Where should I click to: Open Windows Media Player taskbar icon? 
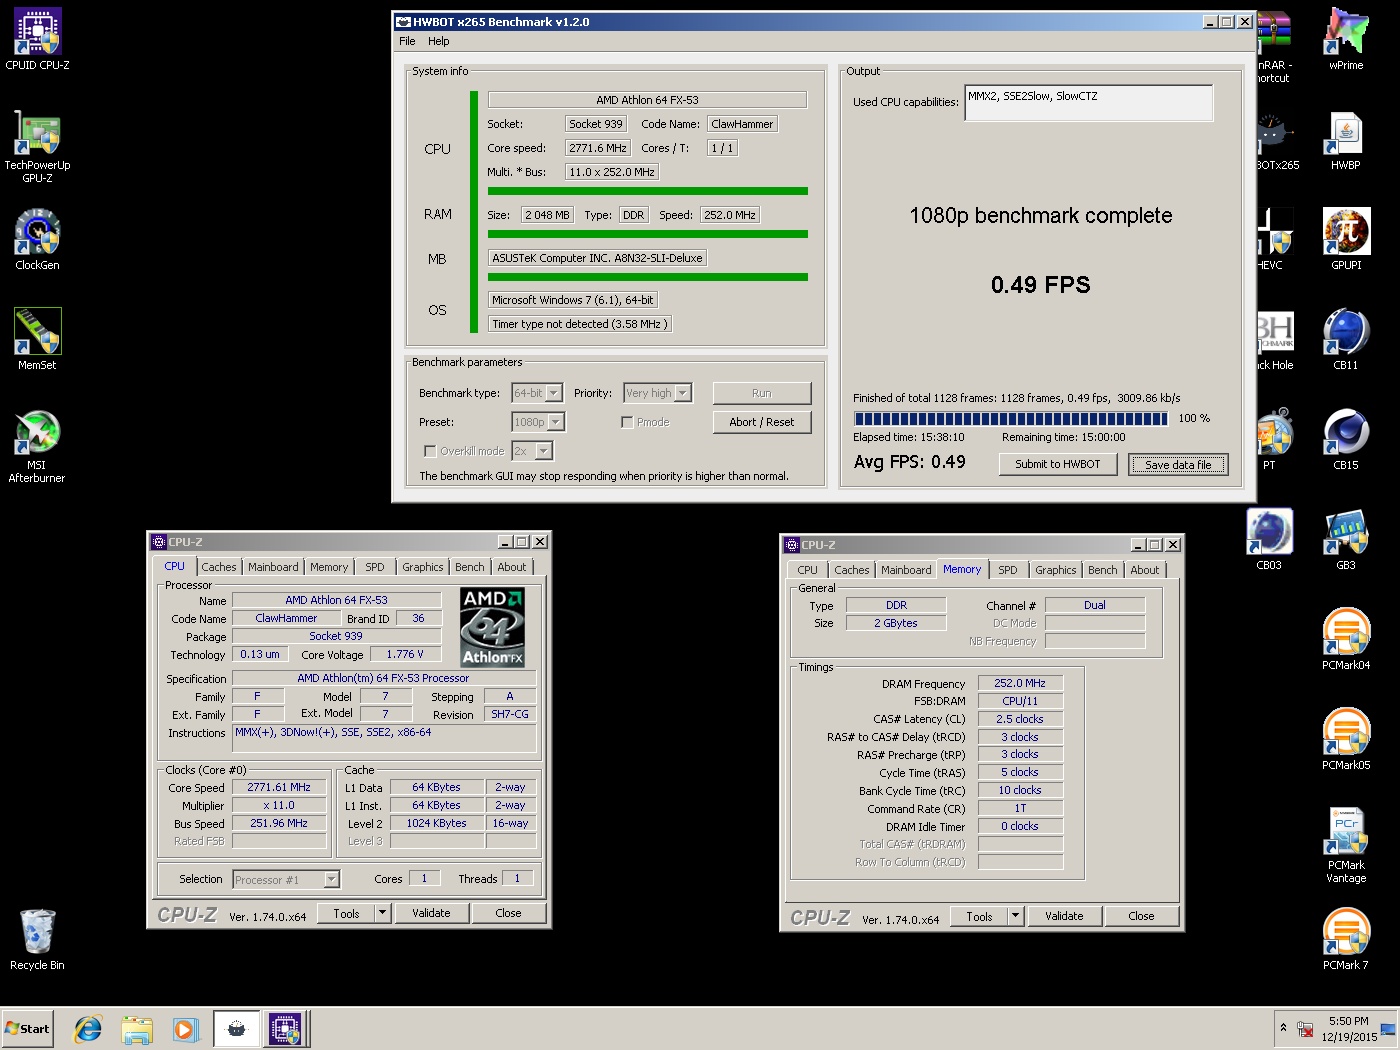coord(185,1028)
